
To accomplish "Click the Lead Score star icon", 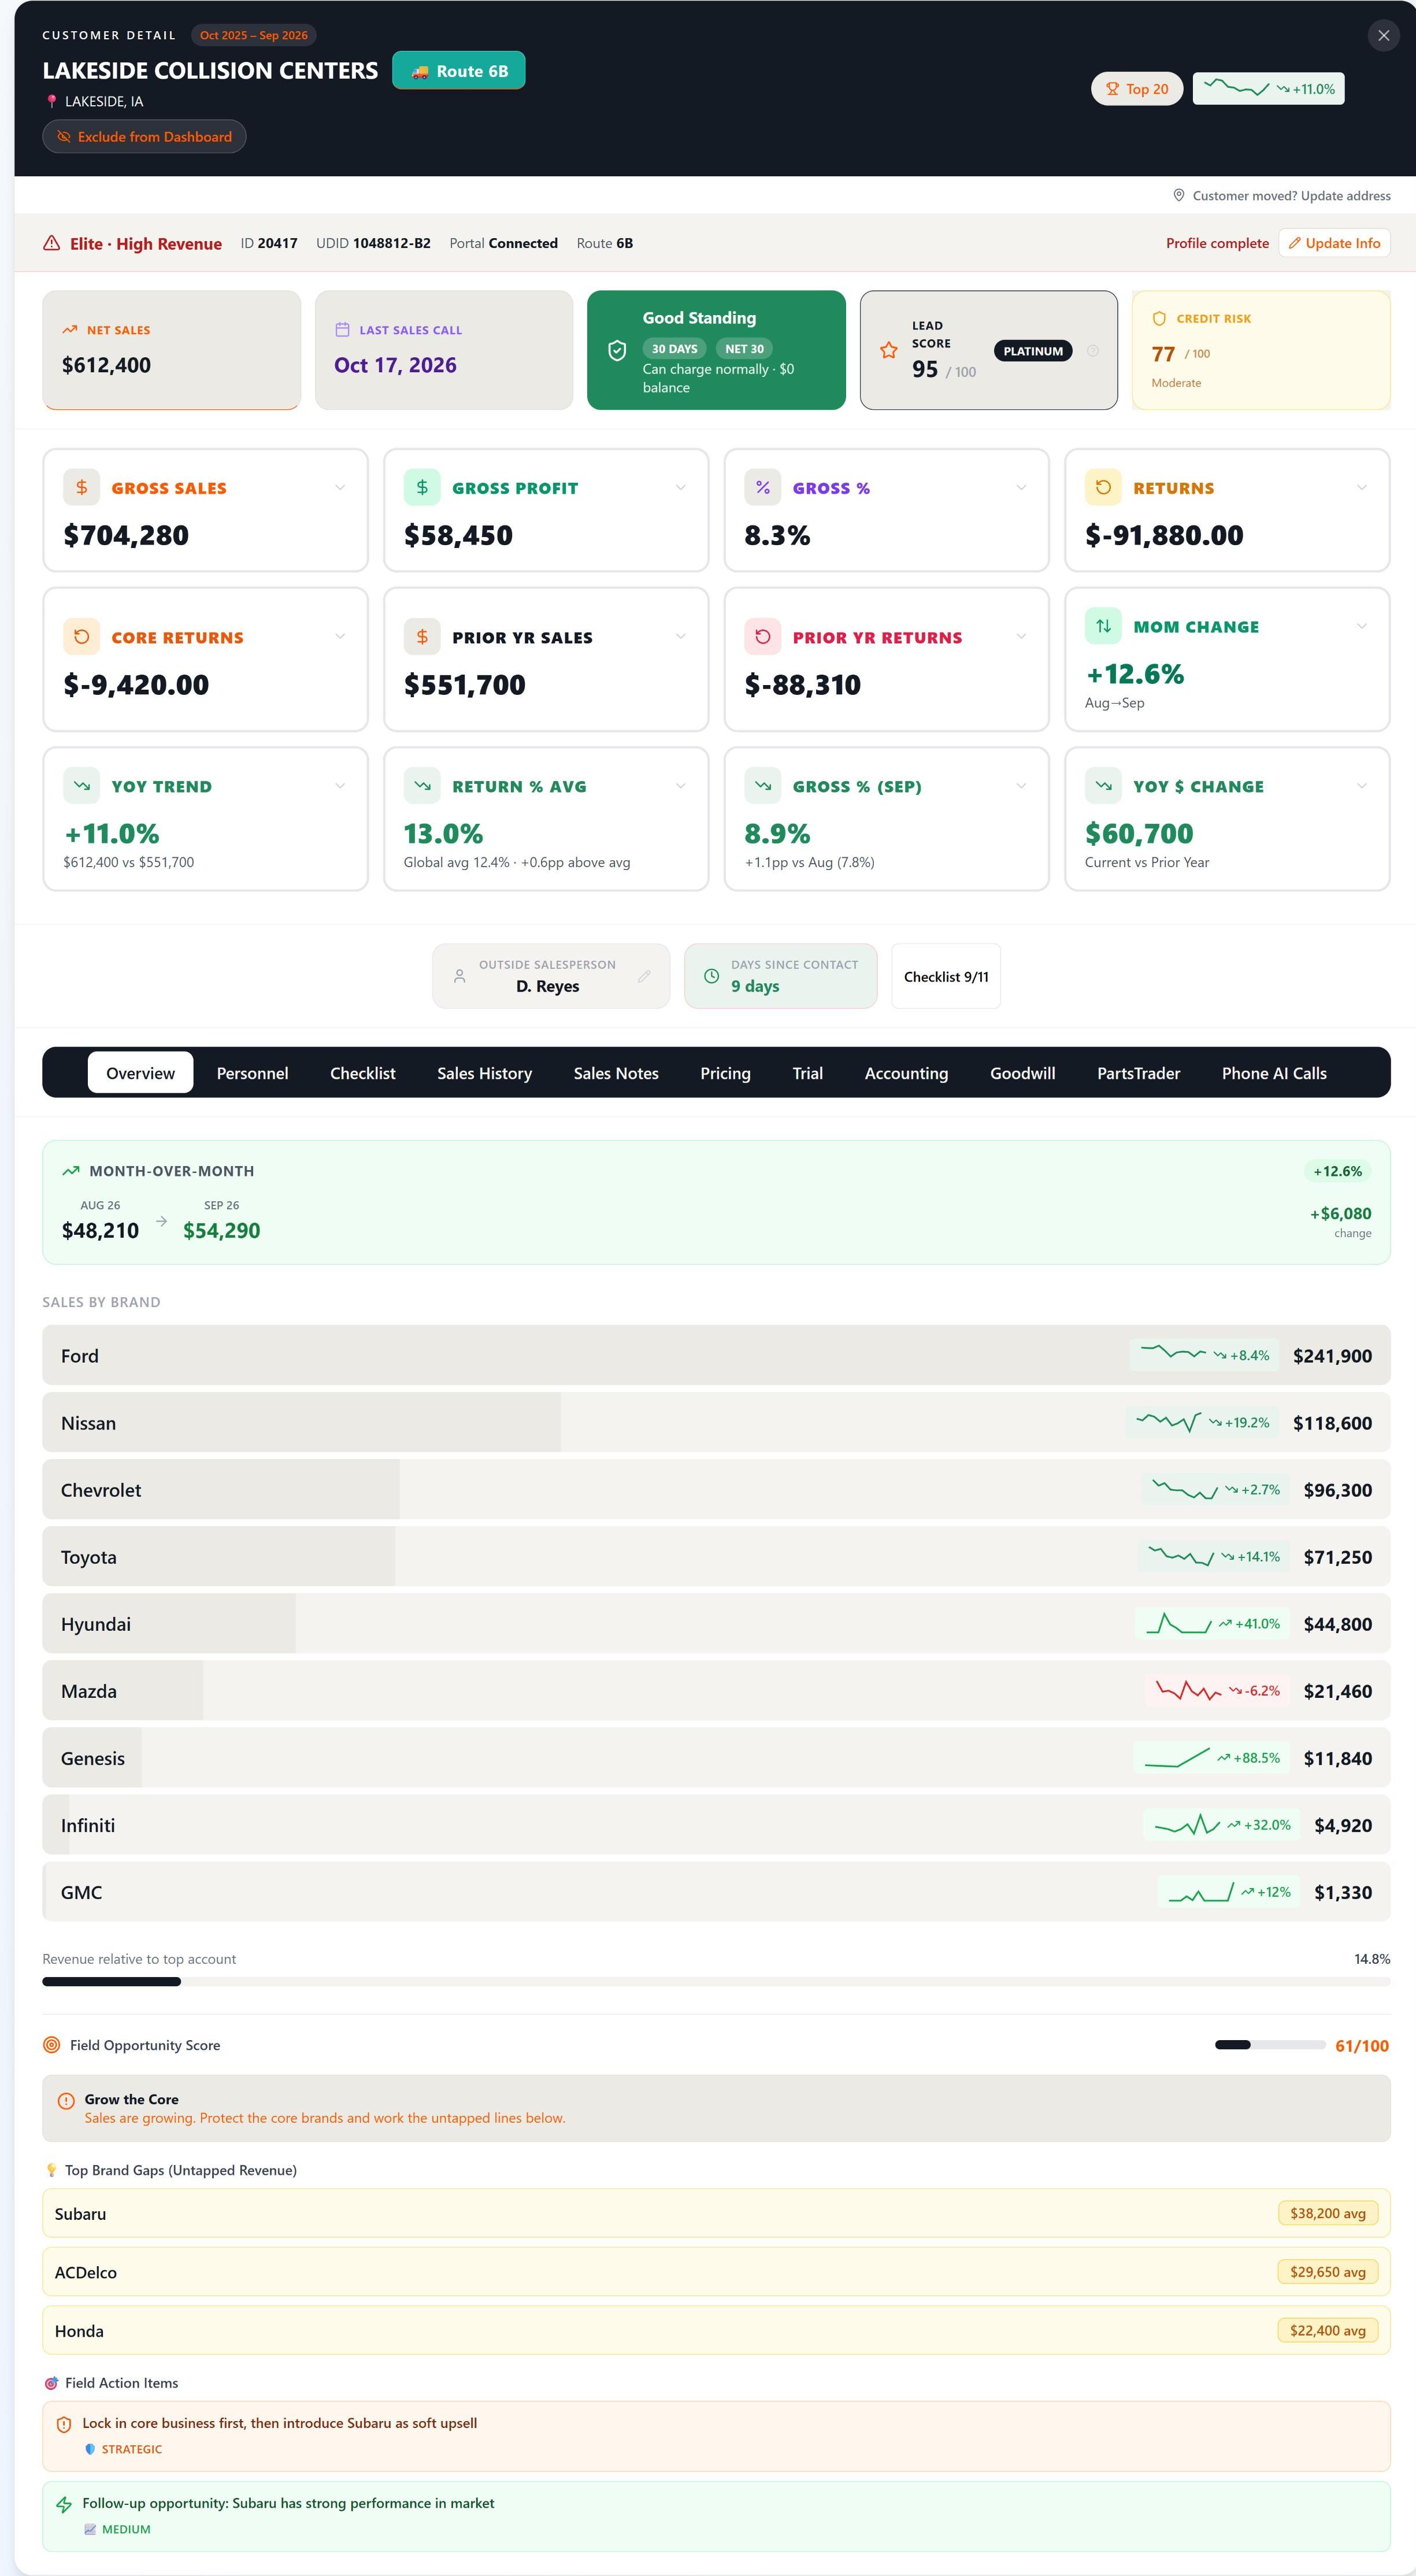I will pos(889,350).
